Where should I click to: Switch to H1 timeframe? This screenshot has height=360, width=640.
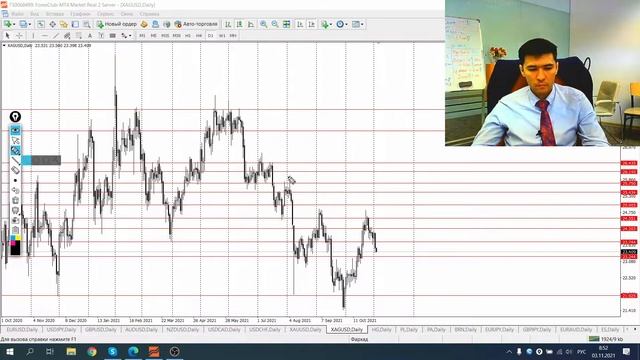[x=188, y=36]
